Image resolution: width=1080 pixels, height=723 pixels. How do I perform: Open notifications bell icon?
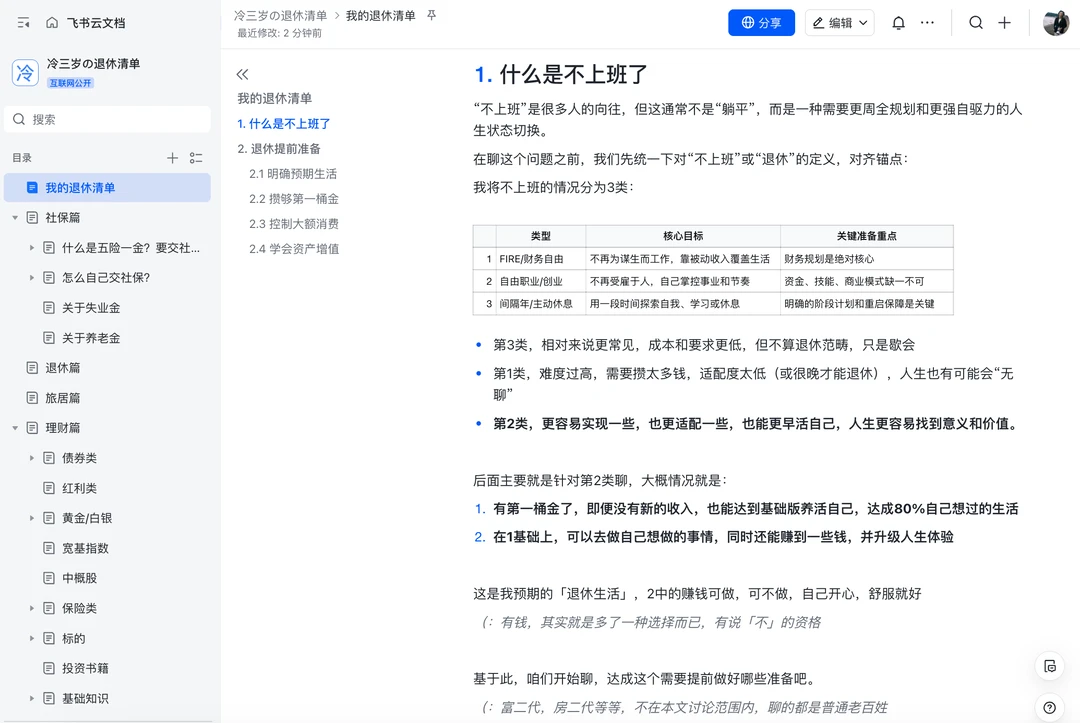(898, 23)
